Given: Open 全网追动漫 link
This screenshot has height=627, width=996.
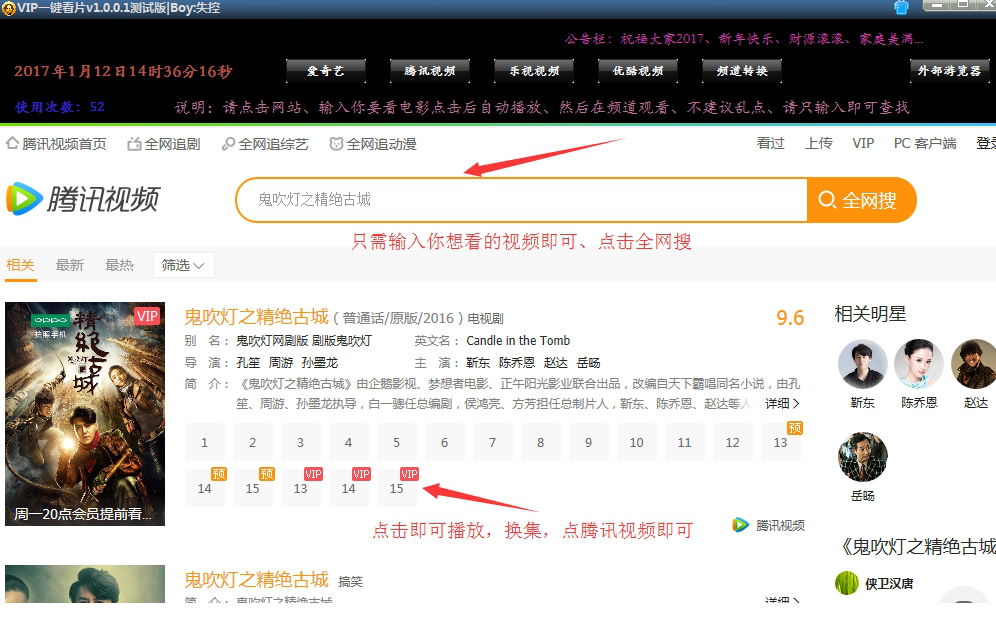Looking at the screenshot, I should pos(373,144).
